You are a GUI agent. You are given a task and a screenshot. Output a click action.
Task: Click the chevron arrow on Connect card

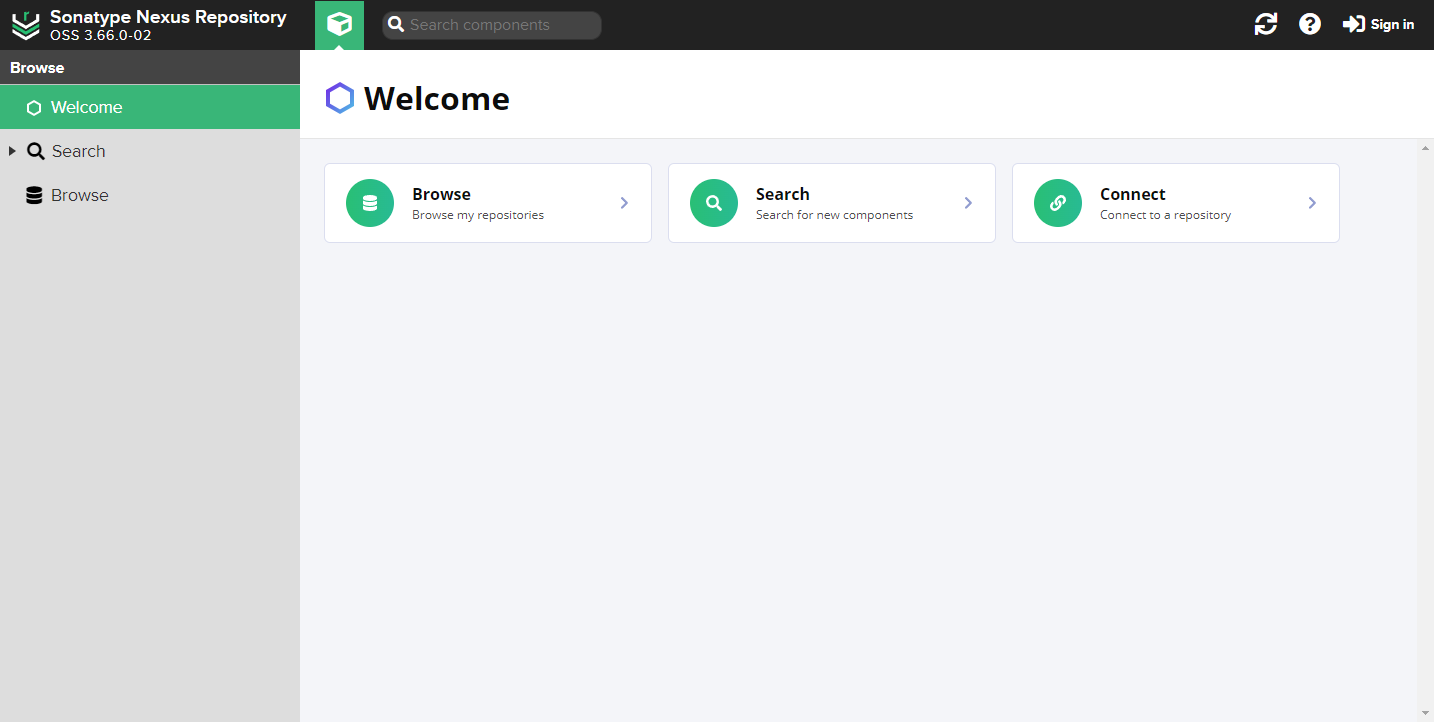tap(1312, 203)
